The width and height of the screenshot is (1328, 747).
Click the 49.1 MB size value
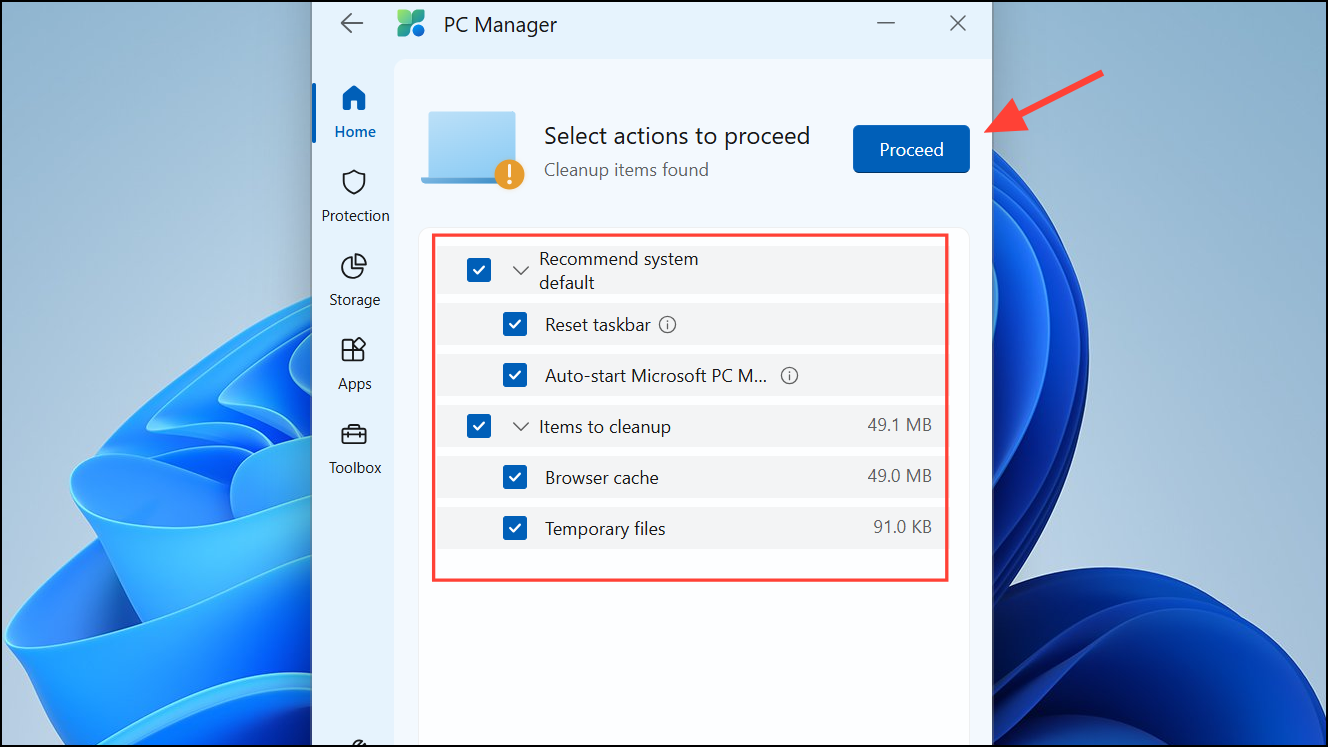pos(899,425)
